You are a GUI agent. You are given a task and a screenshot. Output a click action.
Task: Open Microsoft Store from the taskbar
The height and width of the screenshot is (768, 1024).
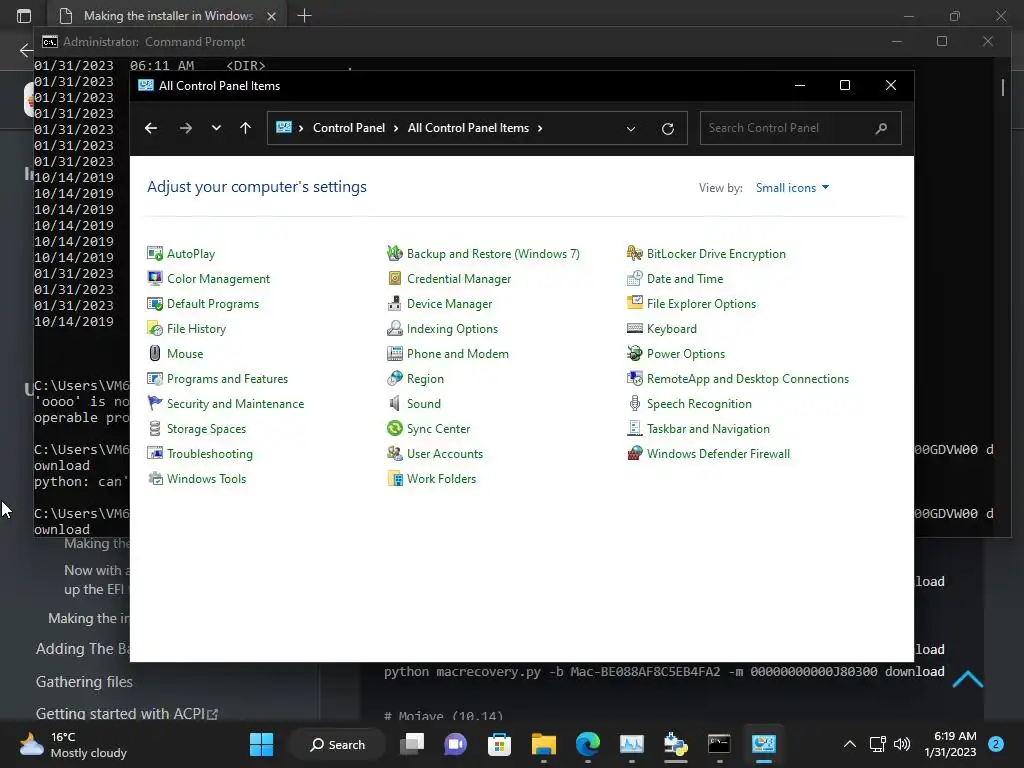499,744
